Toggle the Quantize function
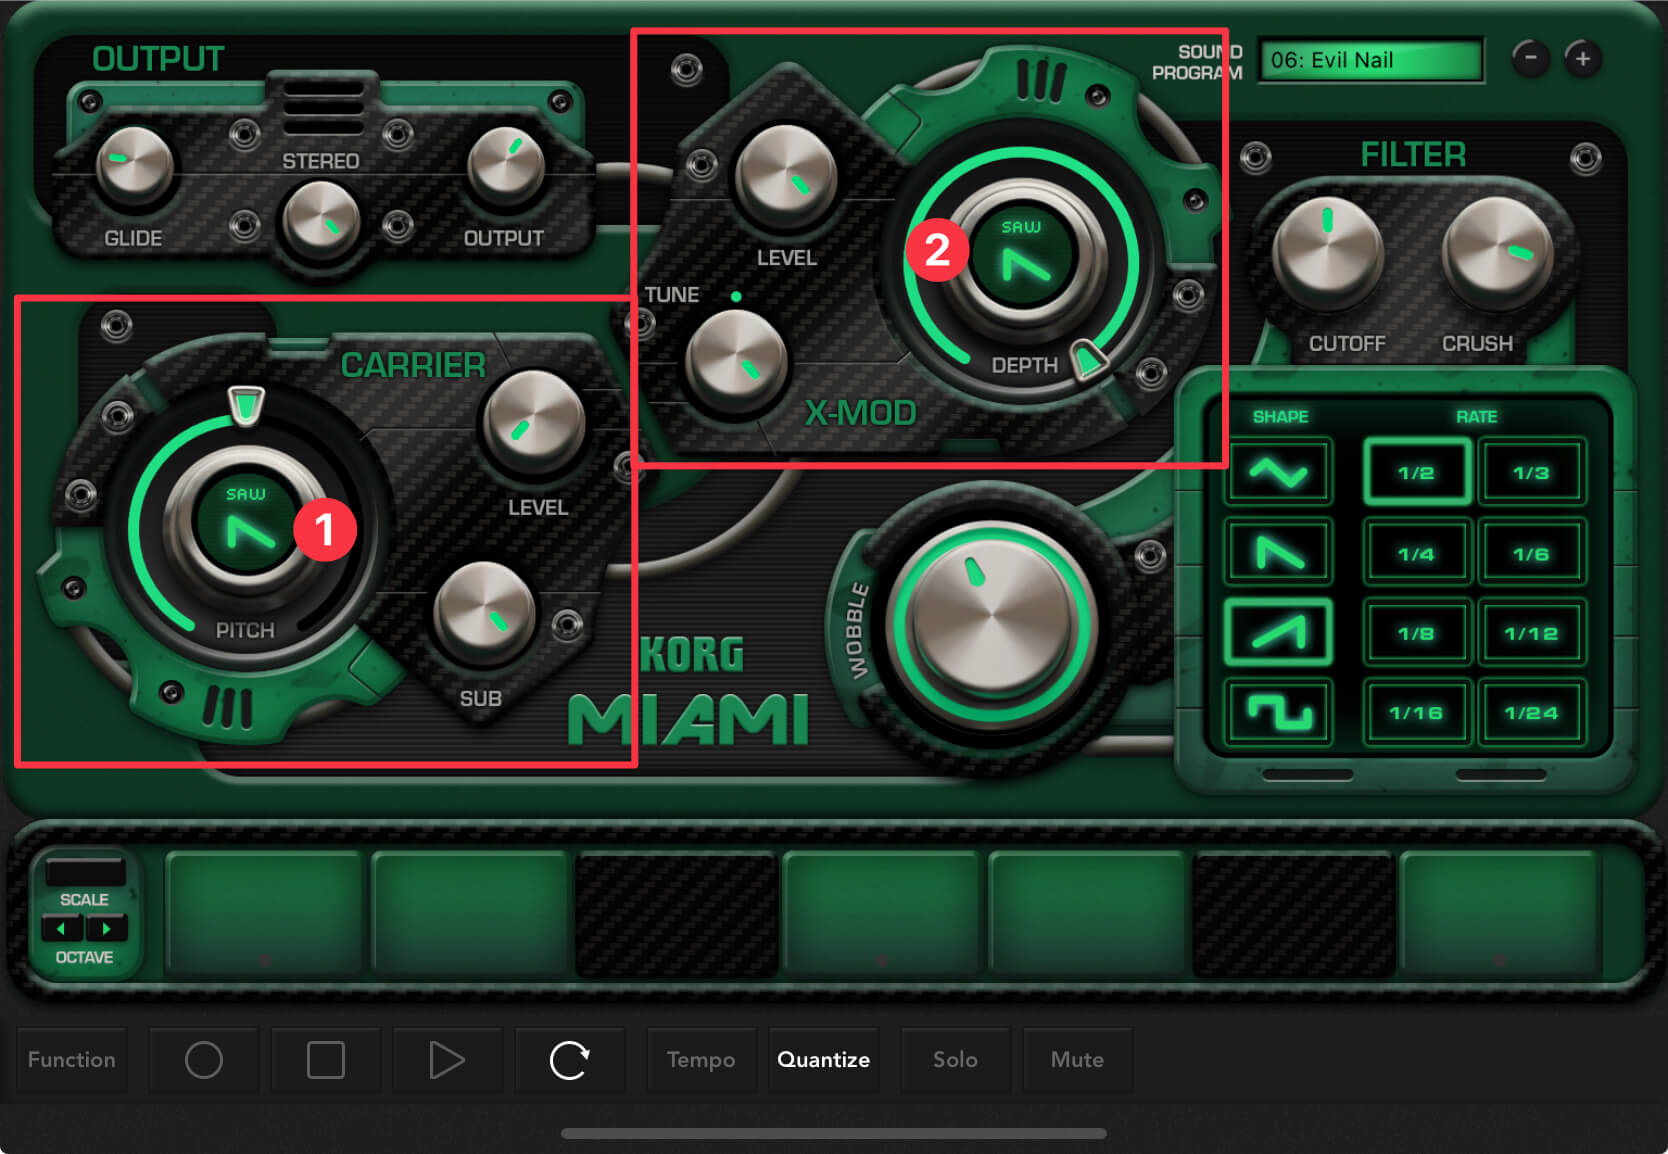Viewport: 1668px width, 1154px height. coord(823,1060)
